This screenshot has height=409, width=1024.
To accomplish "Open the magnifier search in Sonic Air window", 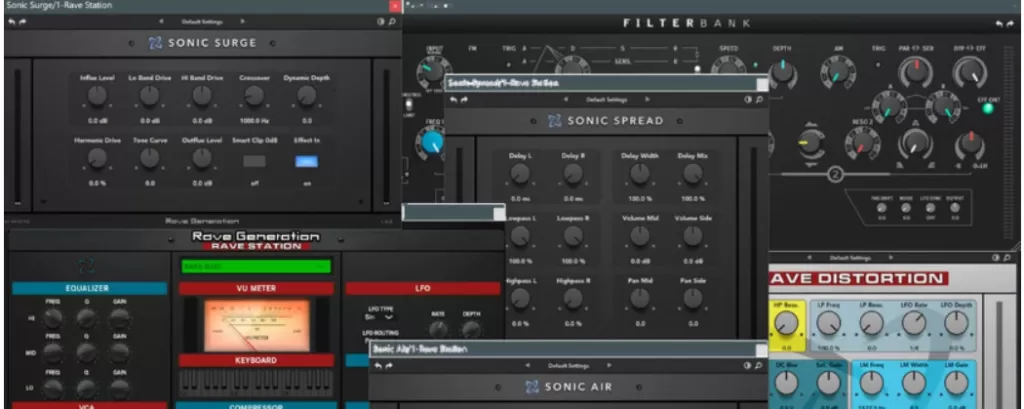I will (x=759, y=366).
